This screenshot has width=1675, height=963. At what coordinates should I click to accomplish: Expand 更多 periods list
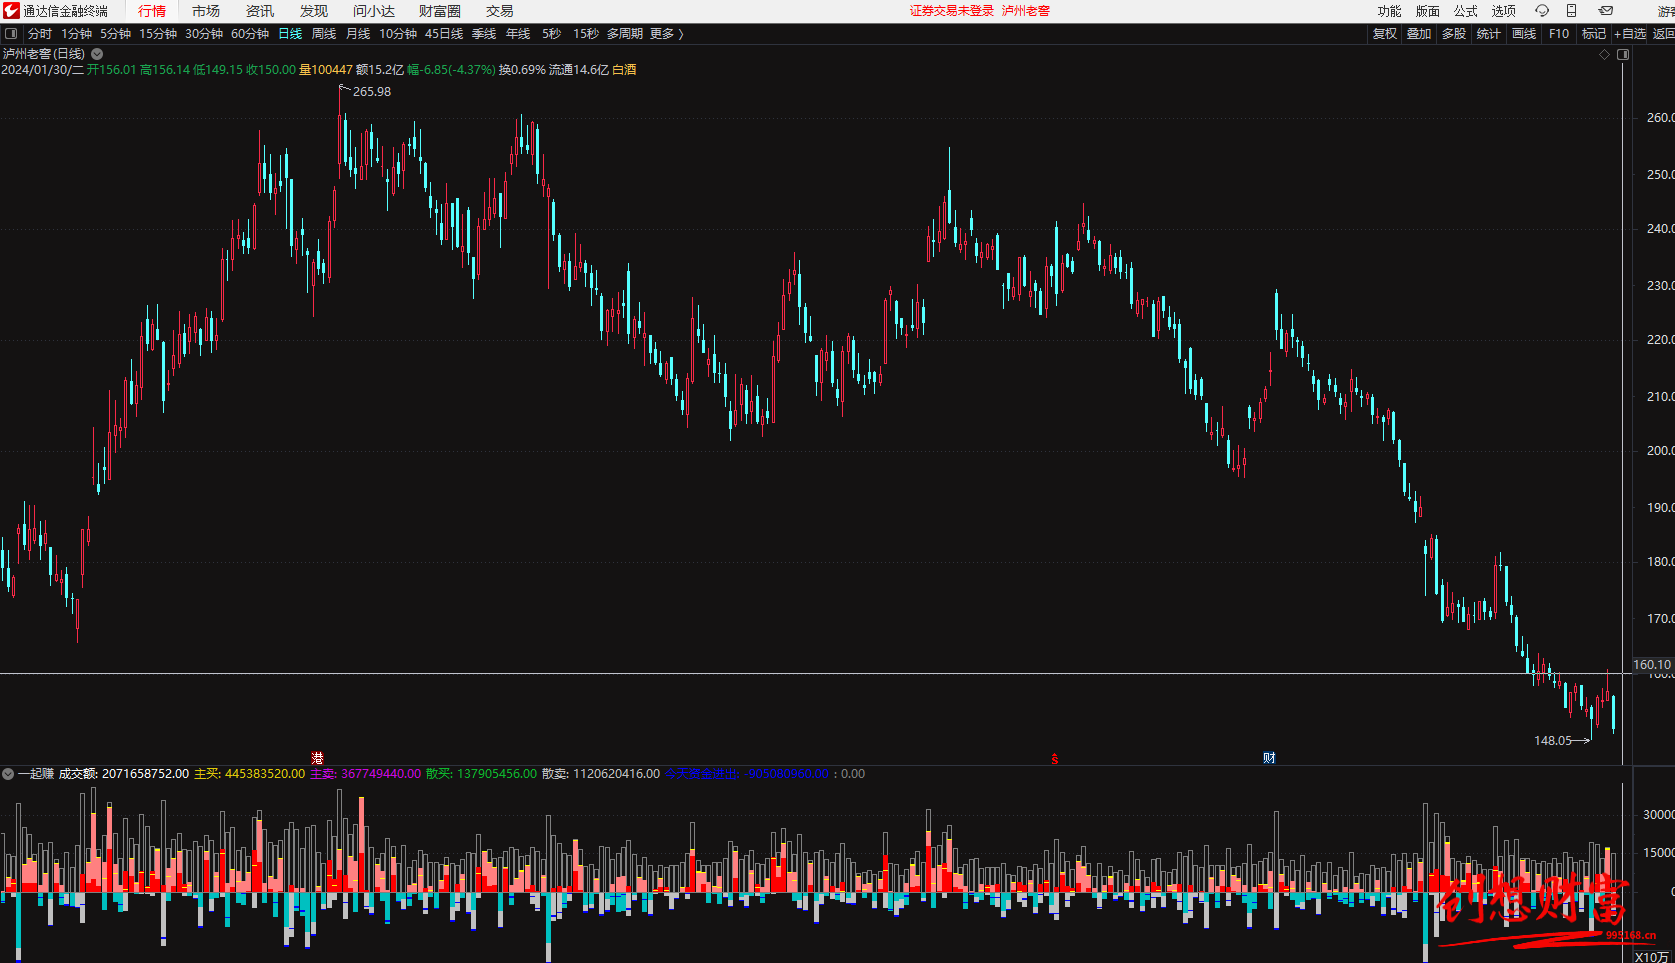click(x=667, y=34)
